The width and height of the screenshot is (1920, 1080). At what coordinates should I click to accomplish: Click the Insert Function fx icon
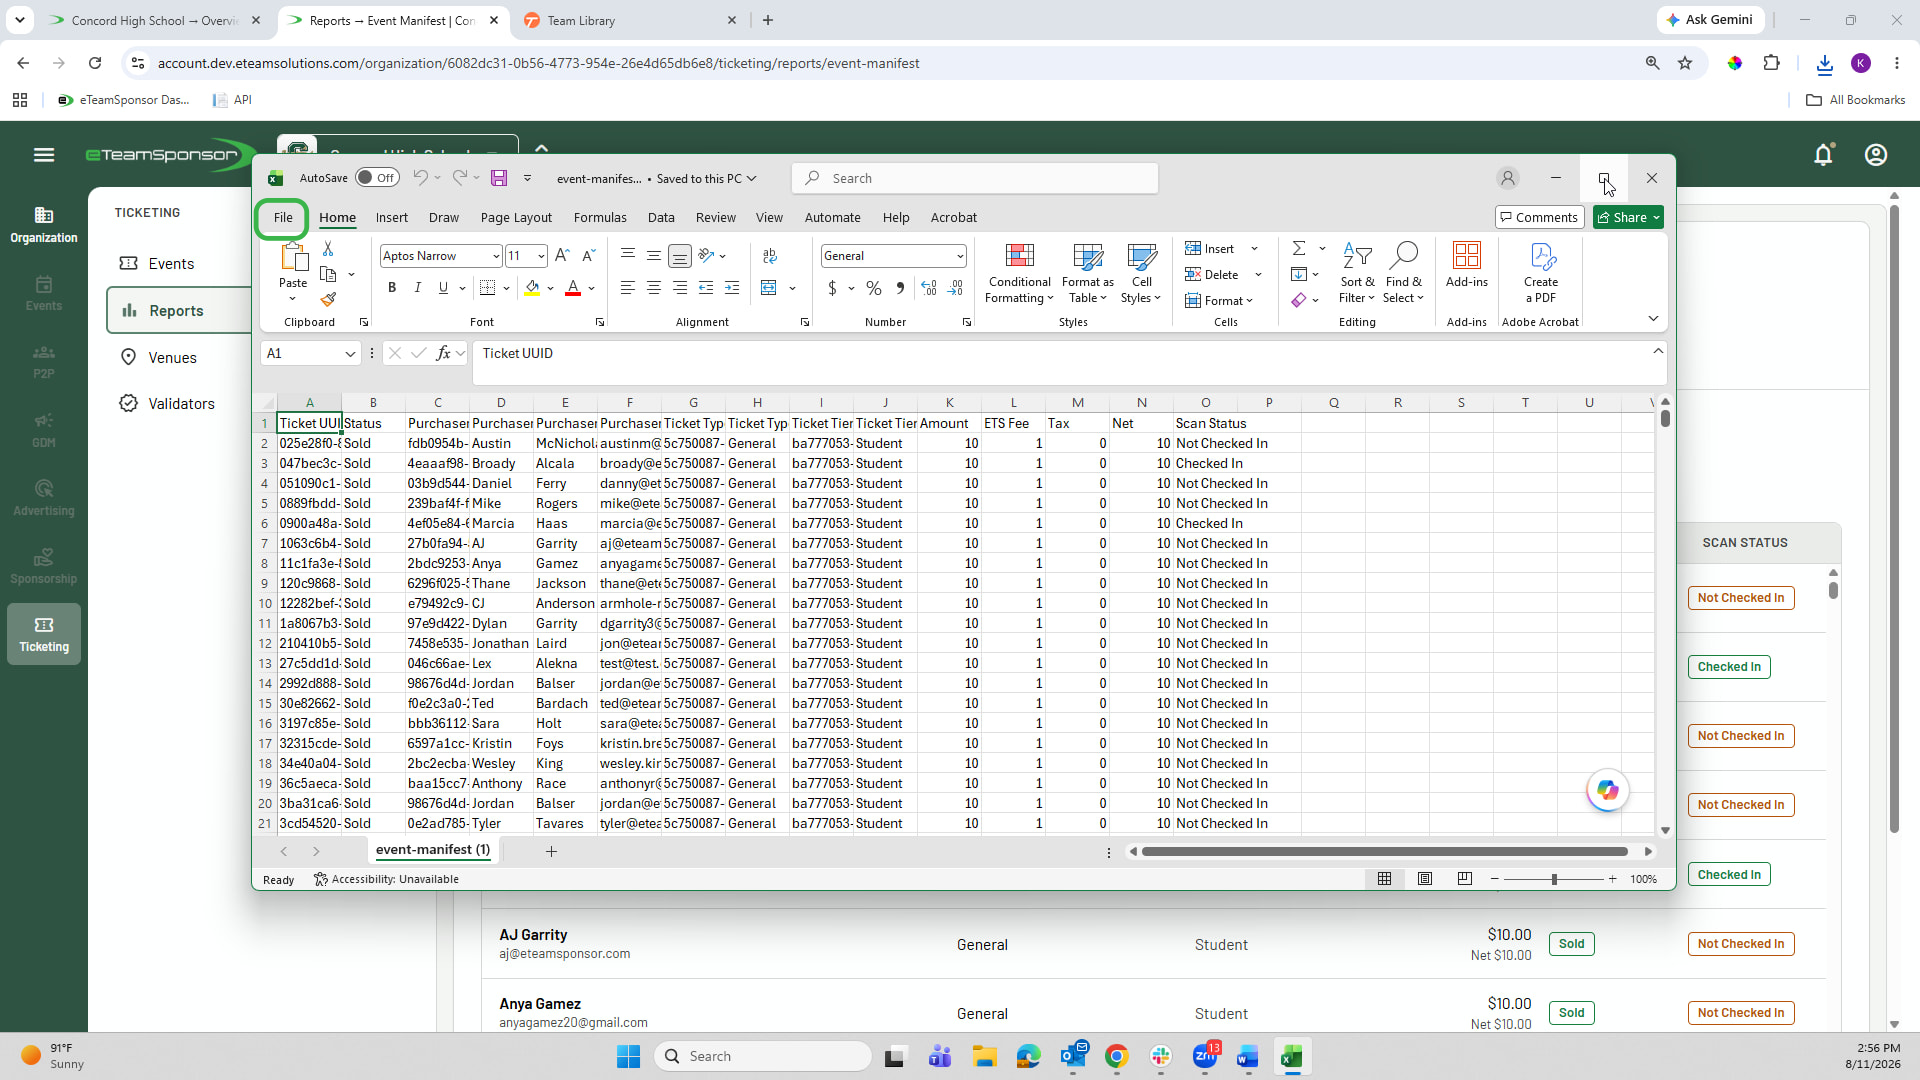[443, 353]
